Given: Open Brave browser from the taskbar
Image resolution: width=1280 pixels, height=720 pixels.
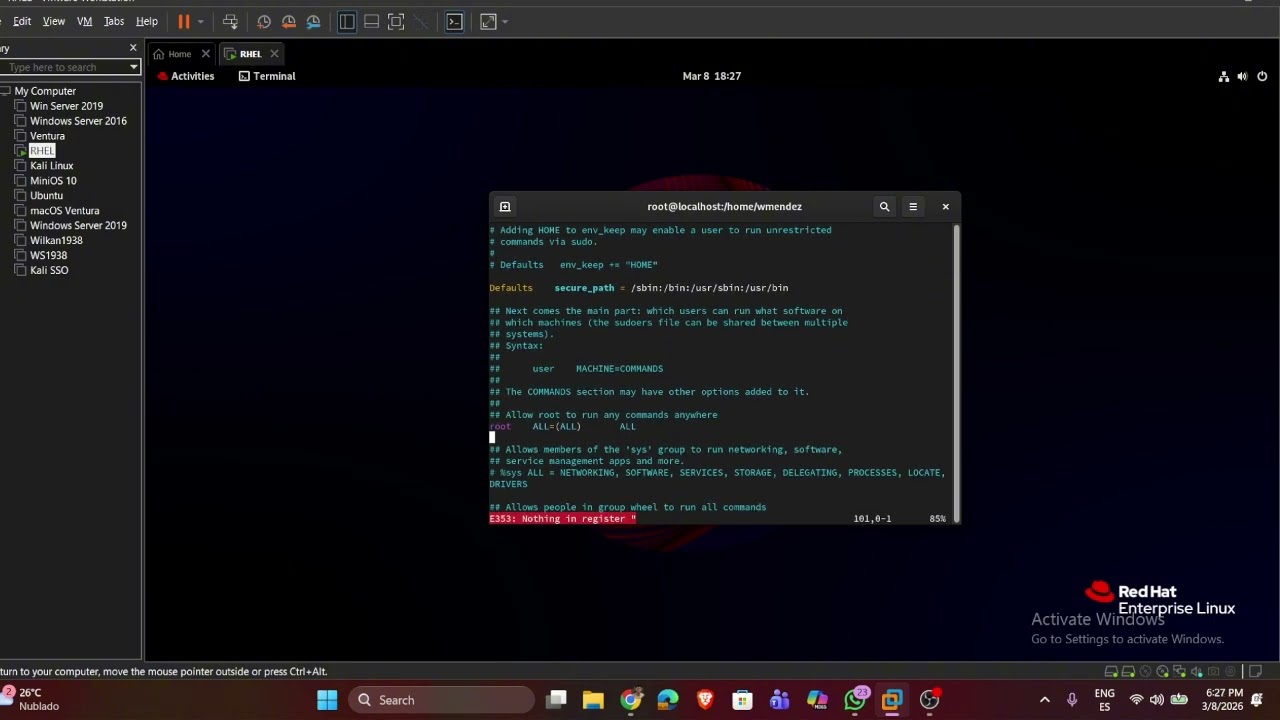Looking at the screenshot, I should [705, 700].
